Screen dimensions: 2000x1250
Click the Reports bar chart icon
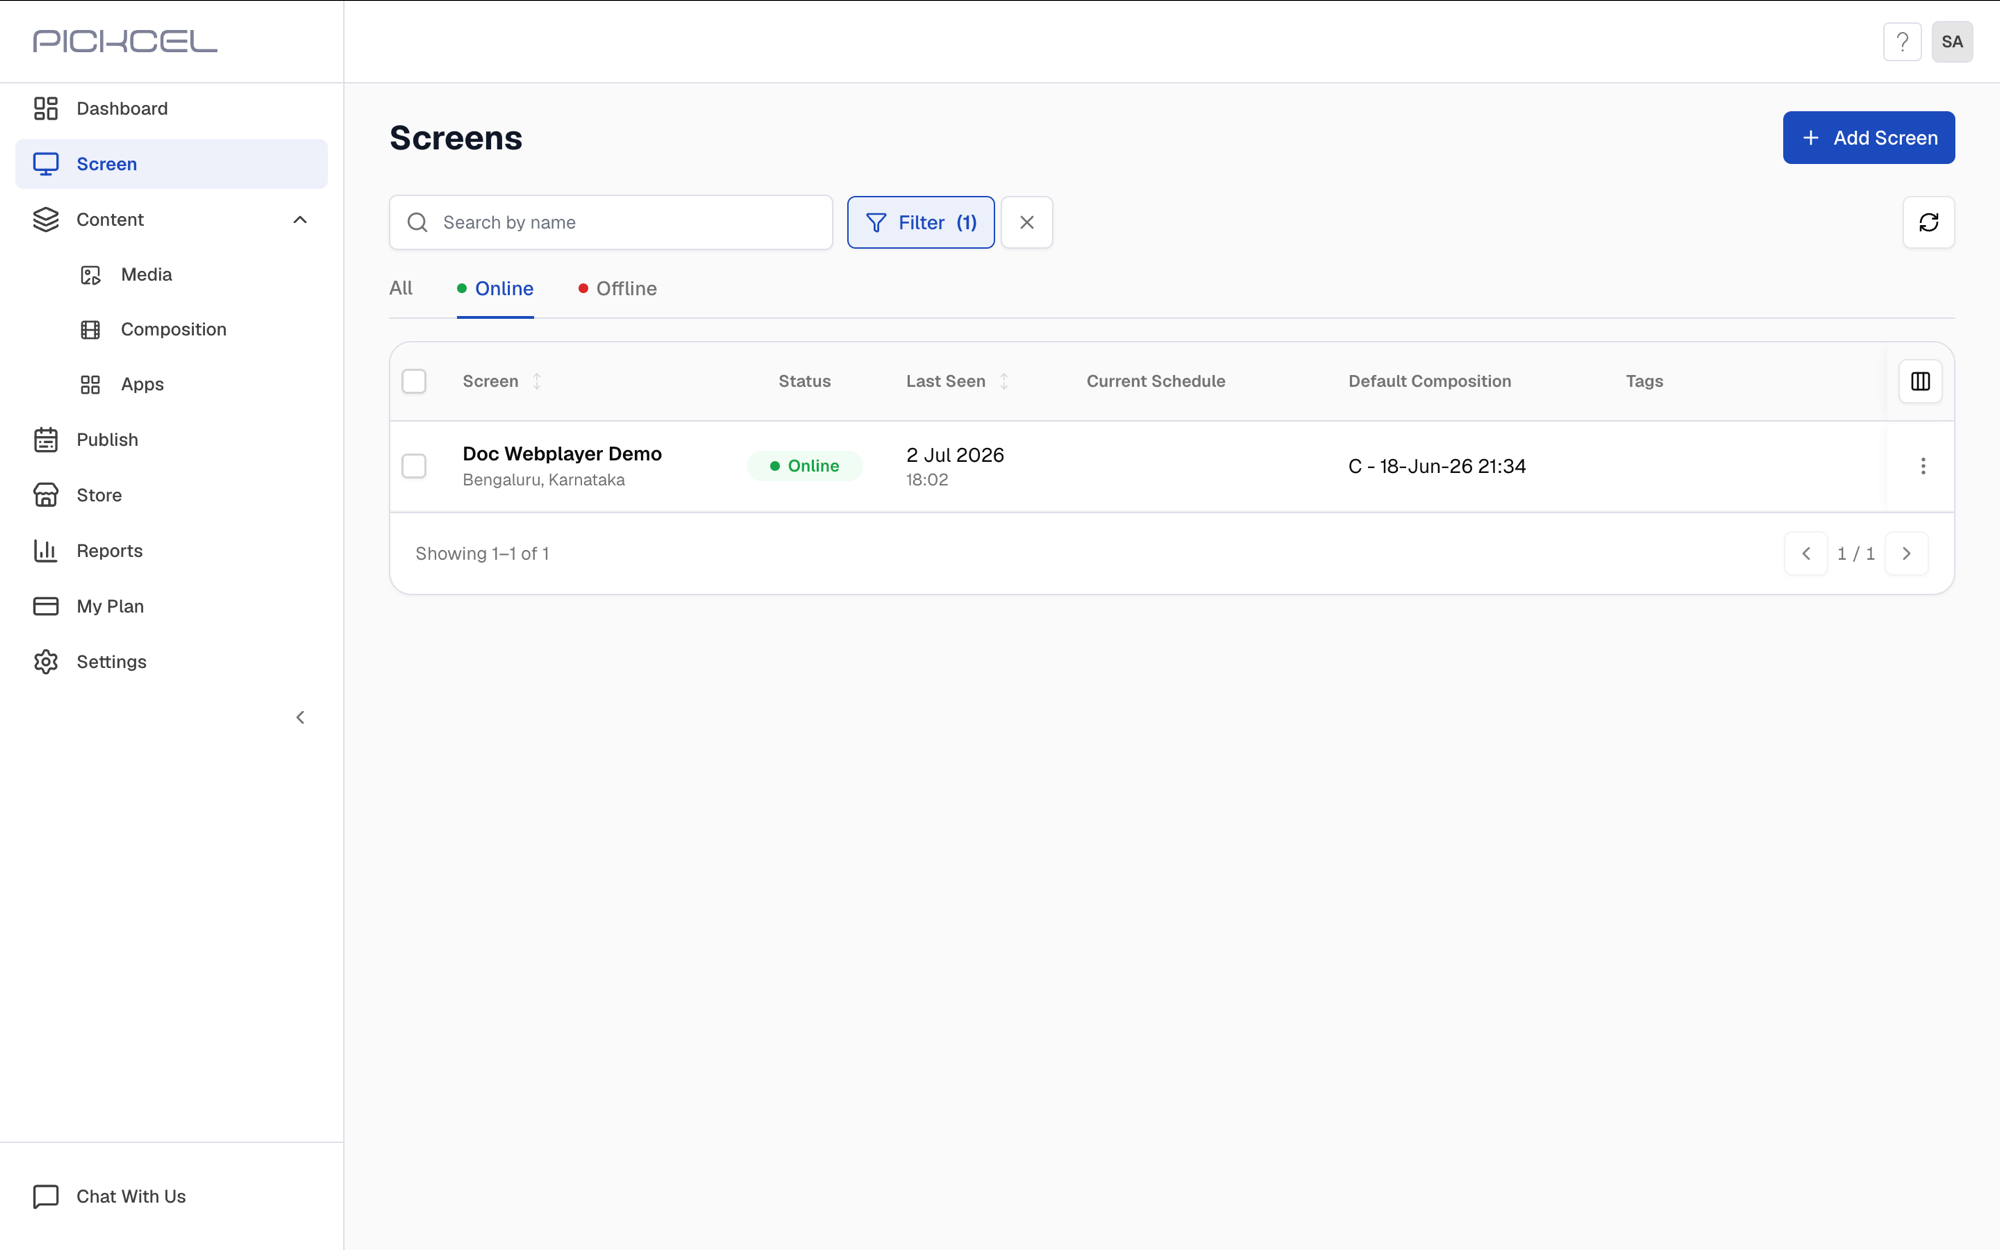click(46, 551)
